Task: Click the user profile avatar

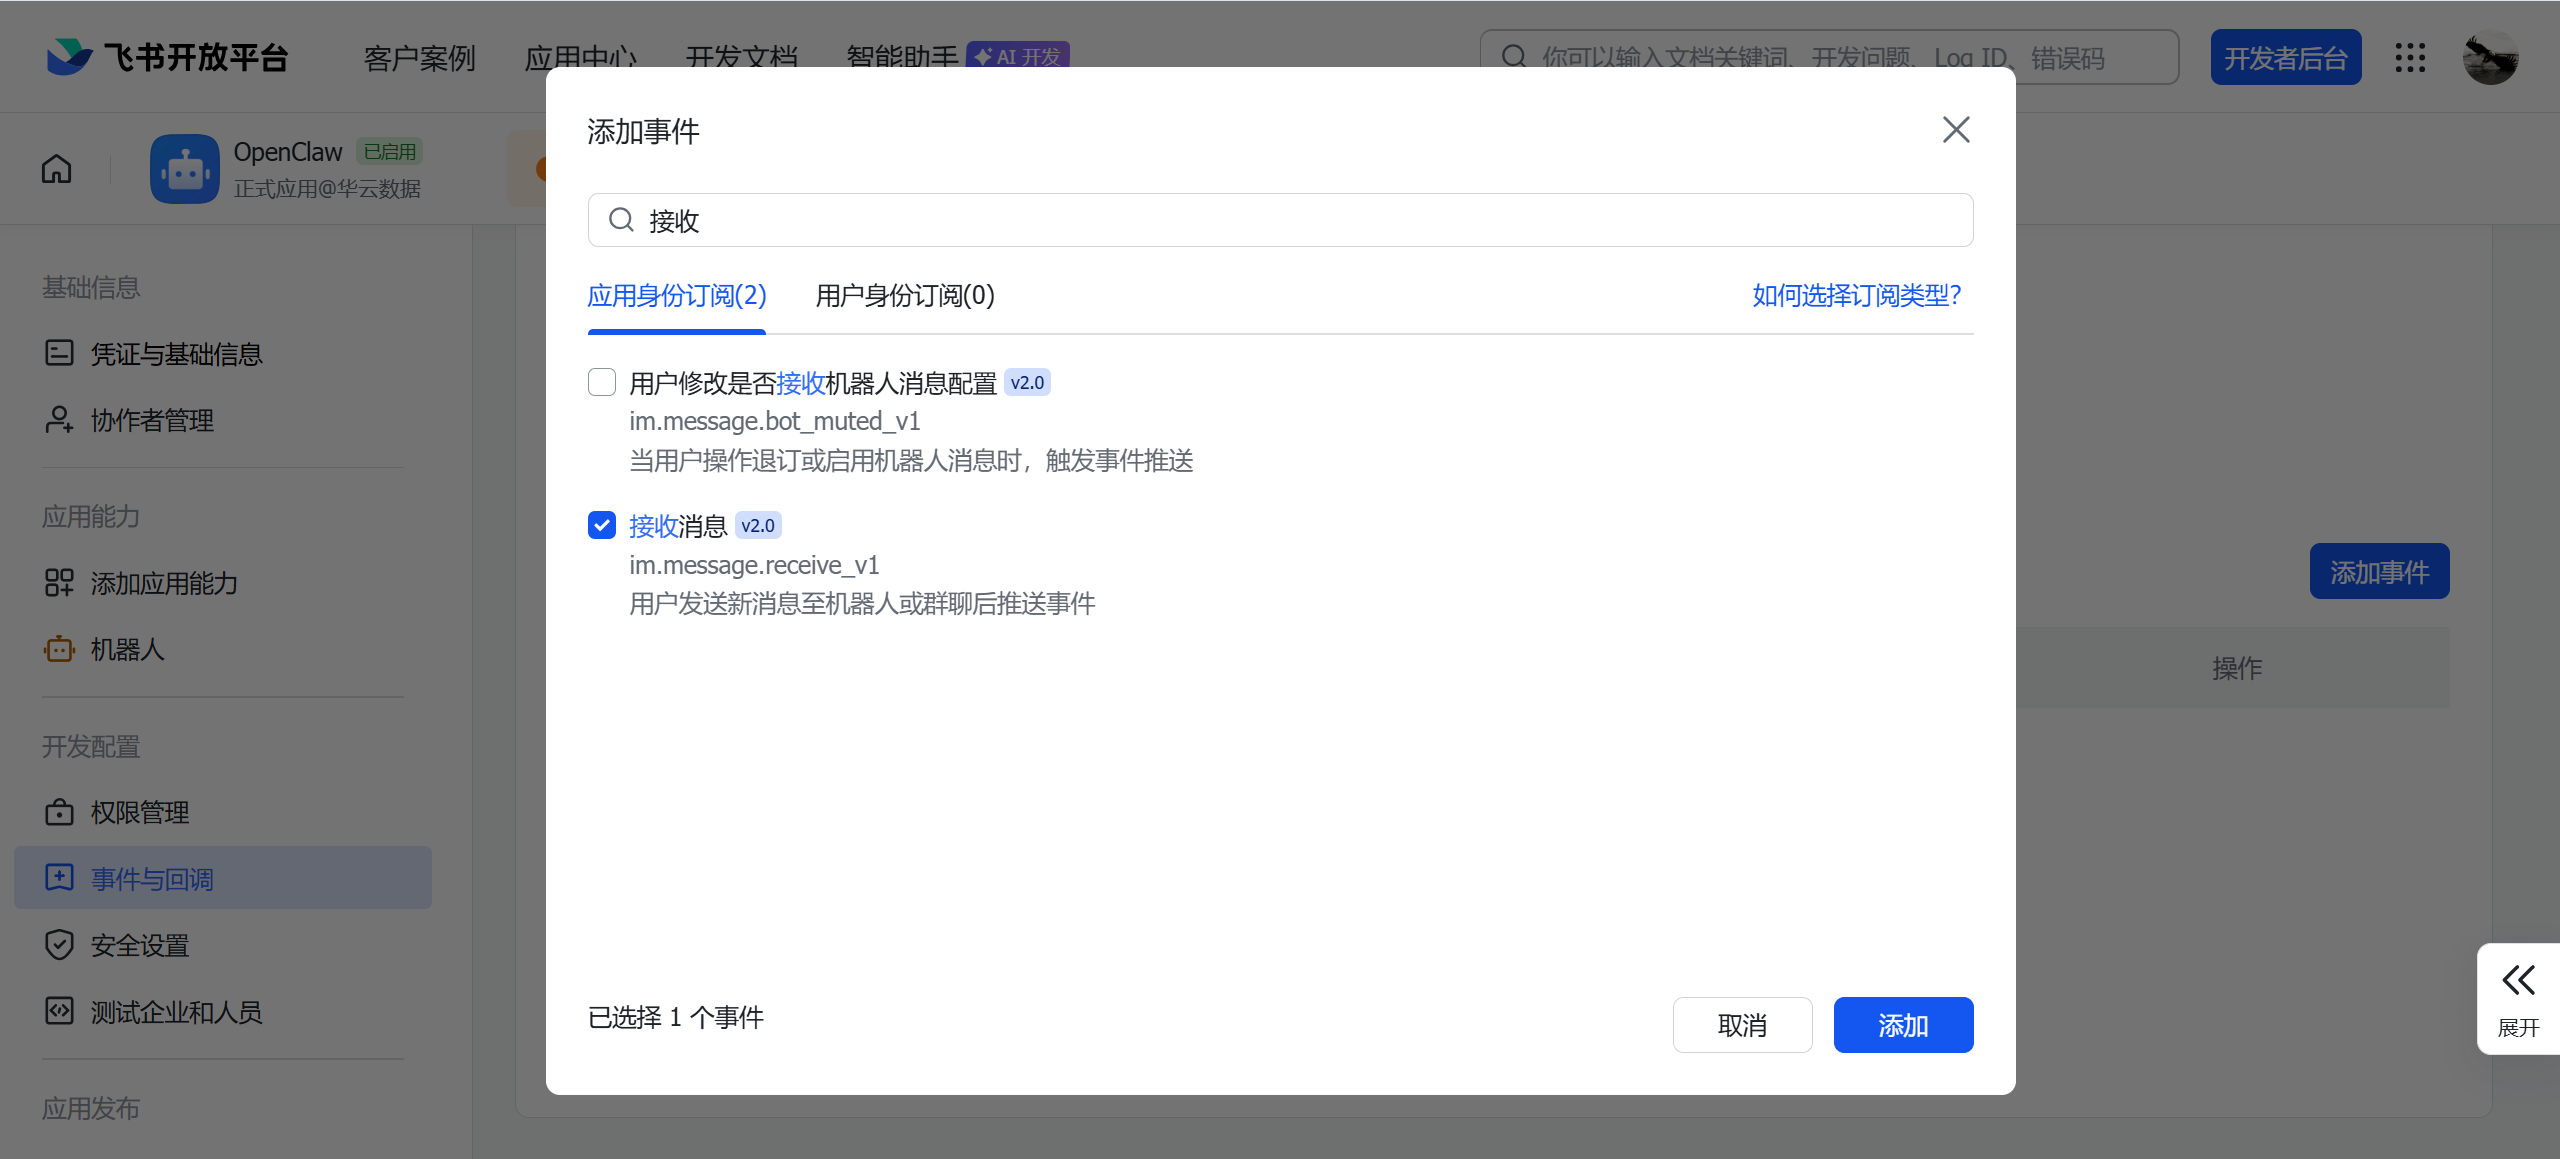Action: (x=2491, y=57)
